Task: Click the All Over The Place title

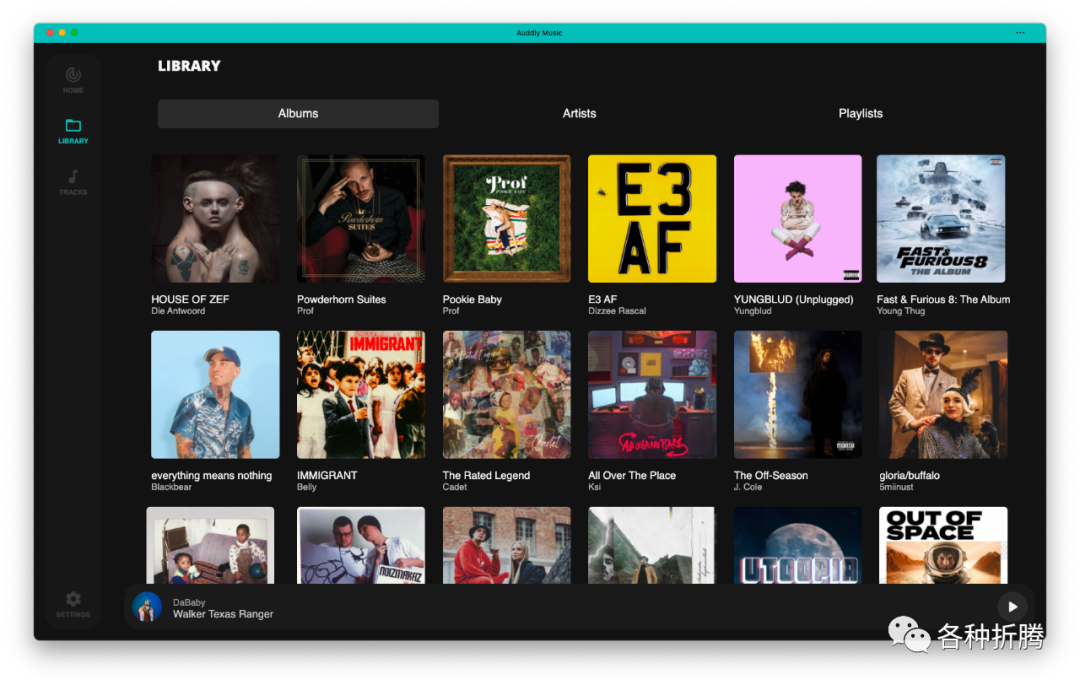Action: pos(632,476)
